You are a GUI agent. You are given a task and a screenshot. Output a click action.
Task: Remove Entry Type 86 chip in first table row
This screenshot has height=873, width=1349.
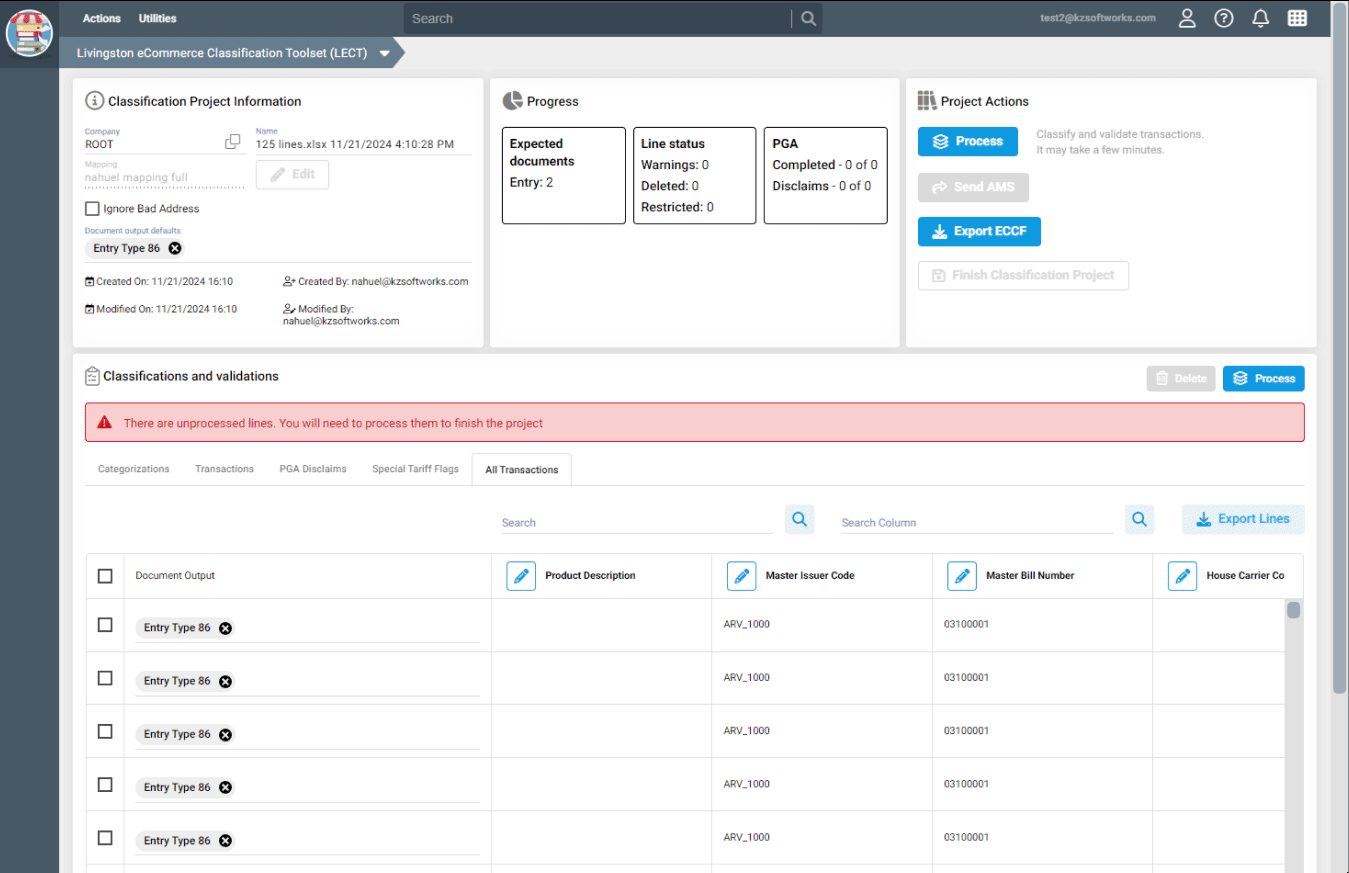point(225,628)
